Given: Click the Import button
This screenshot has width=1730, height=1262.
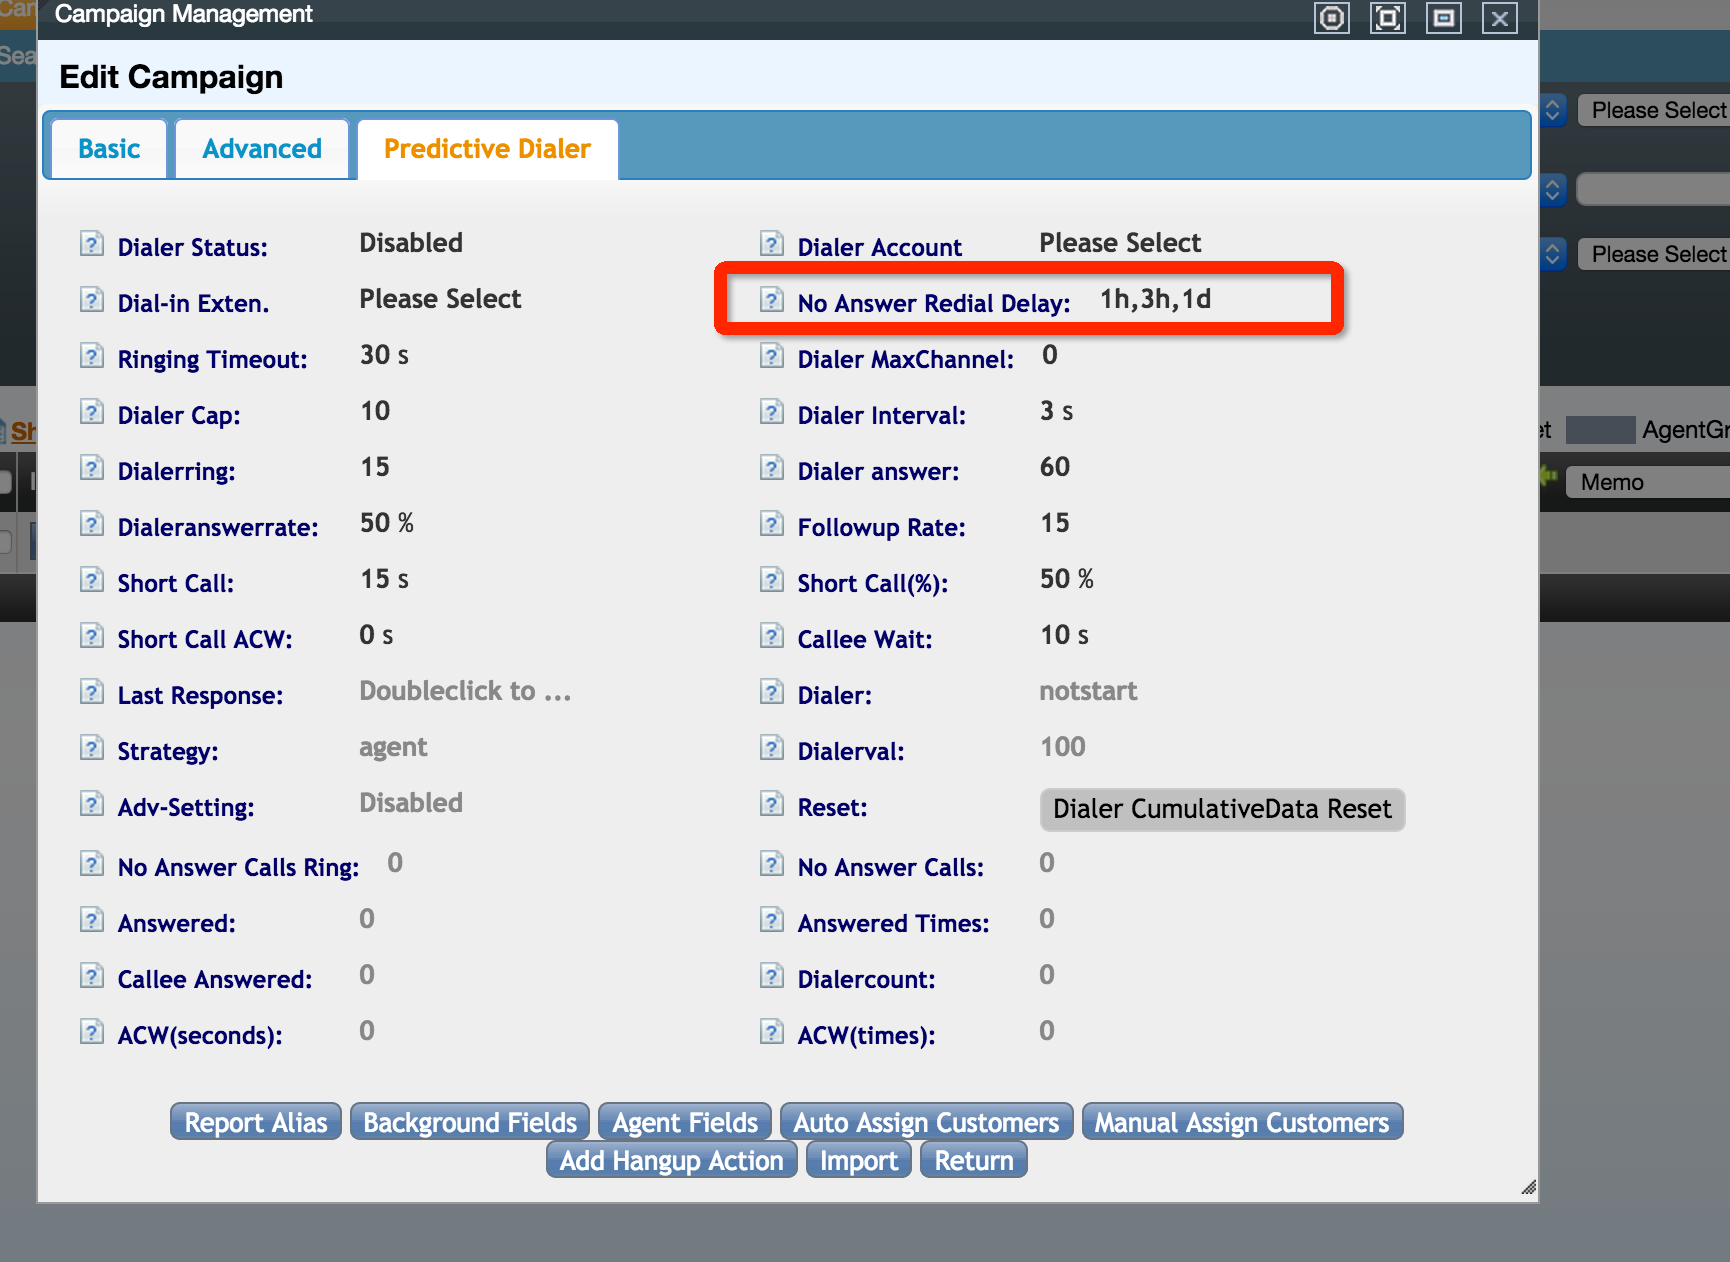Looking at the screenshot, I should pyautogui.click(x=859, y=1160).
